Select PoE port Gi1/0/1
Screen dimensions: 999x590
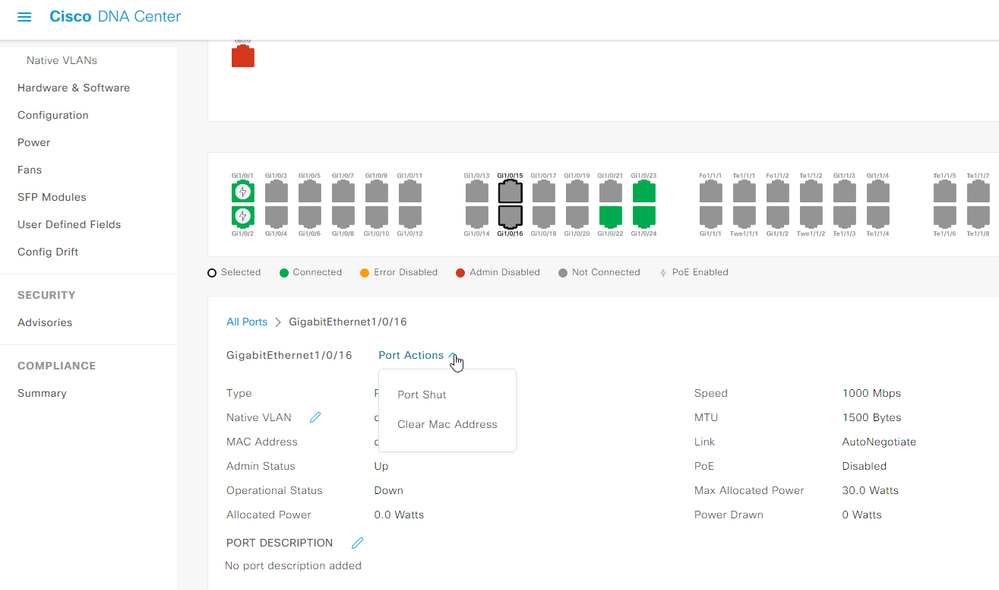pyautogui.click(x=243, y=192)
